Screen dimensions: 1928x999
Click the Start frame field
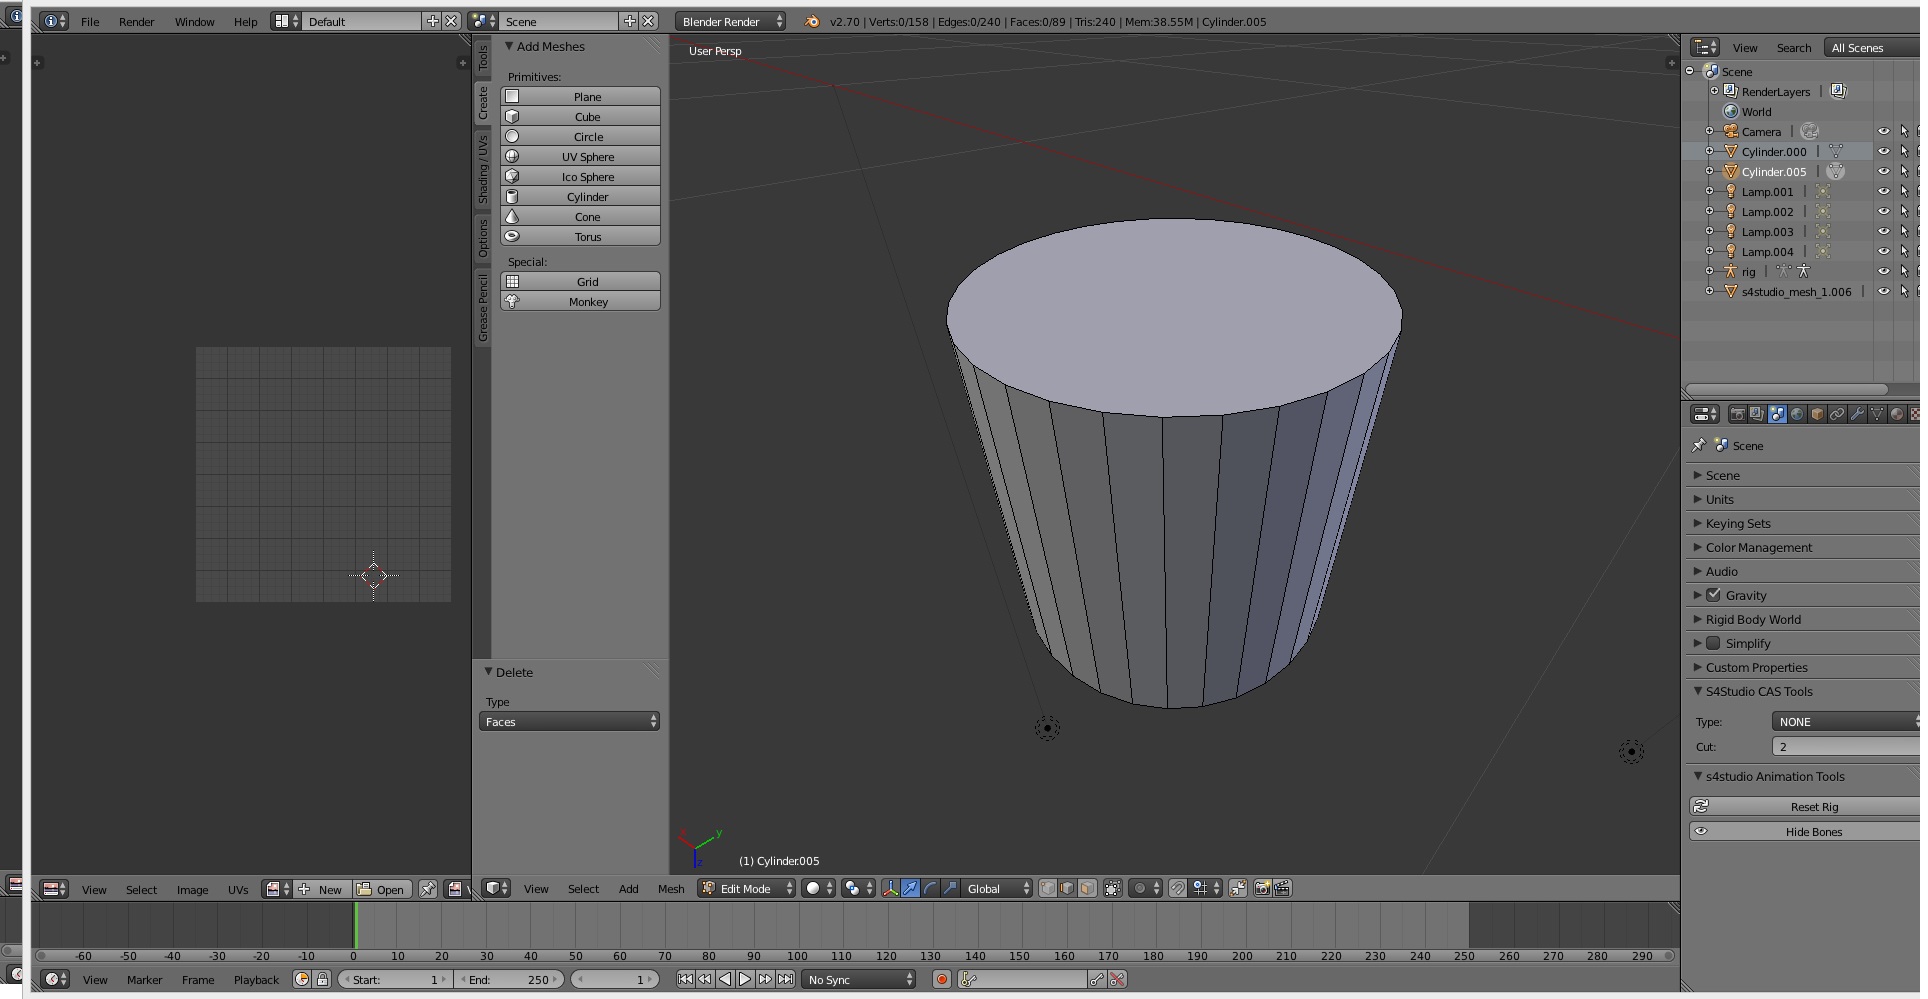coord(395,980)
